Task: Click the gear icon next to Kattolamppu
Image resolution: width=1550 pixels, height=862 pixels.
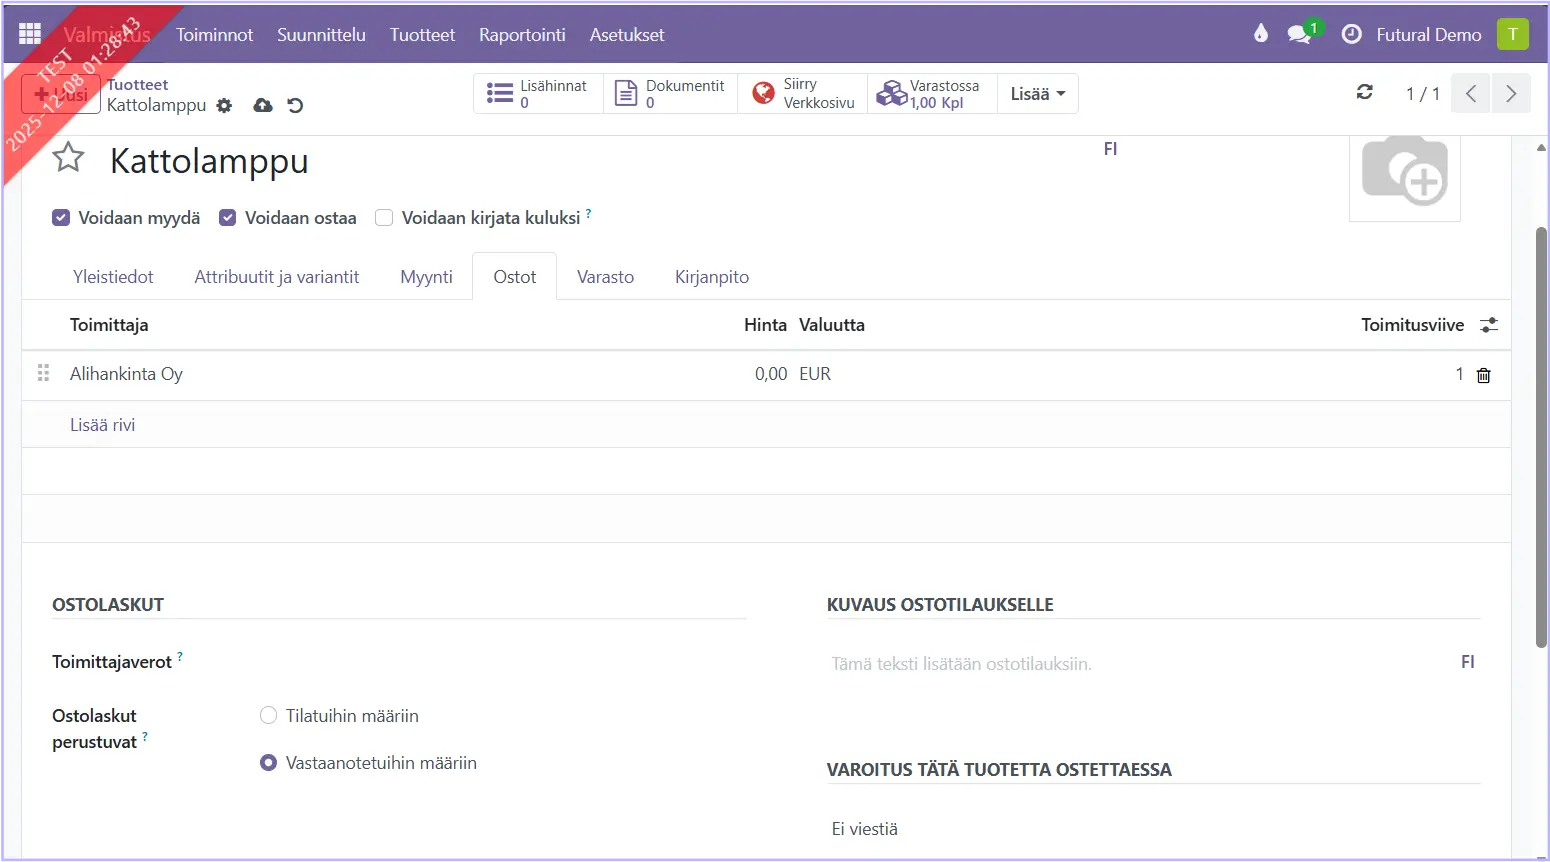Action: [224, 105]
